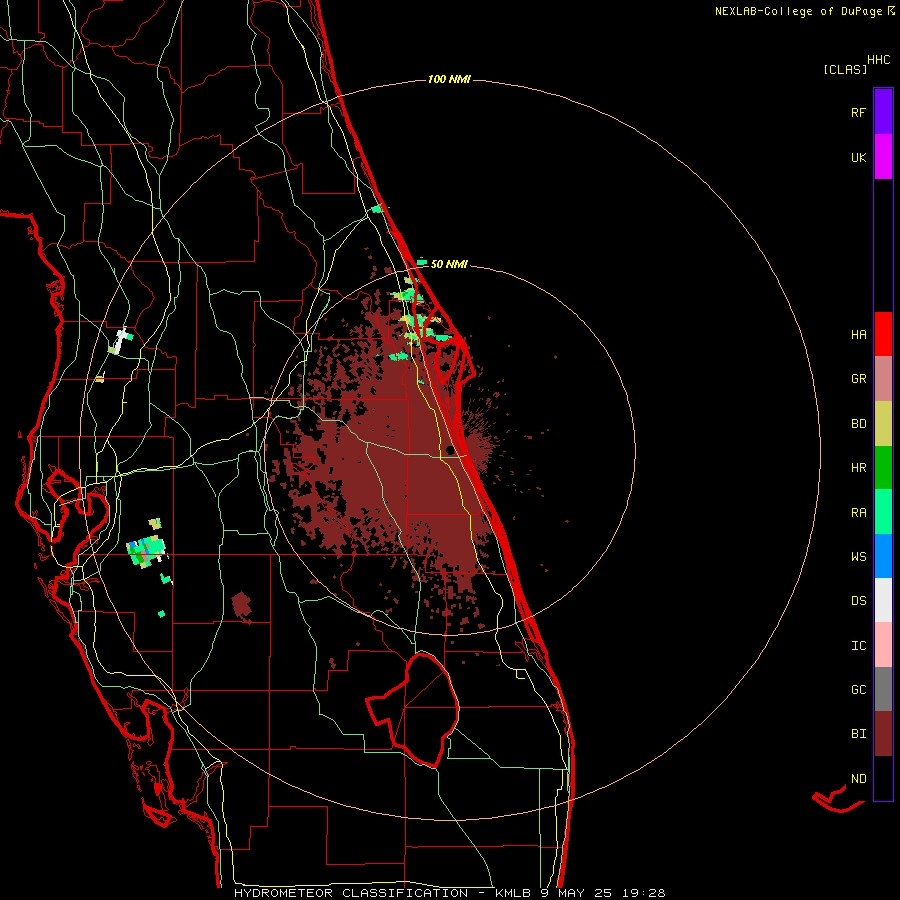Click the DS white legend swatch

tap(883, 600)
